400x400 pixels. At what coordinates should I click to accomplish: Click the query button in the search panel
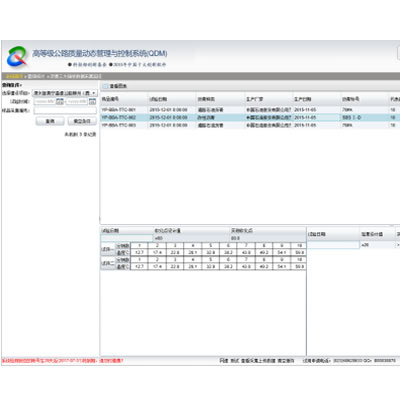click(x=50, y=121)
